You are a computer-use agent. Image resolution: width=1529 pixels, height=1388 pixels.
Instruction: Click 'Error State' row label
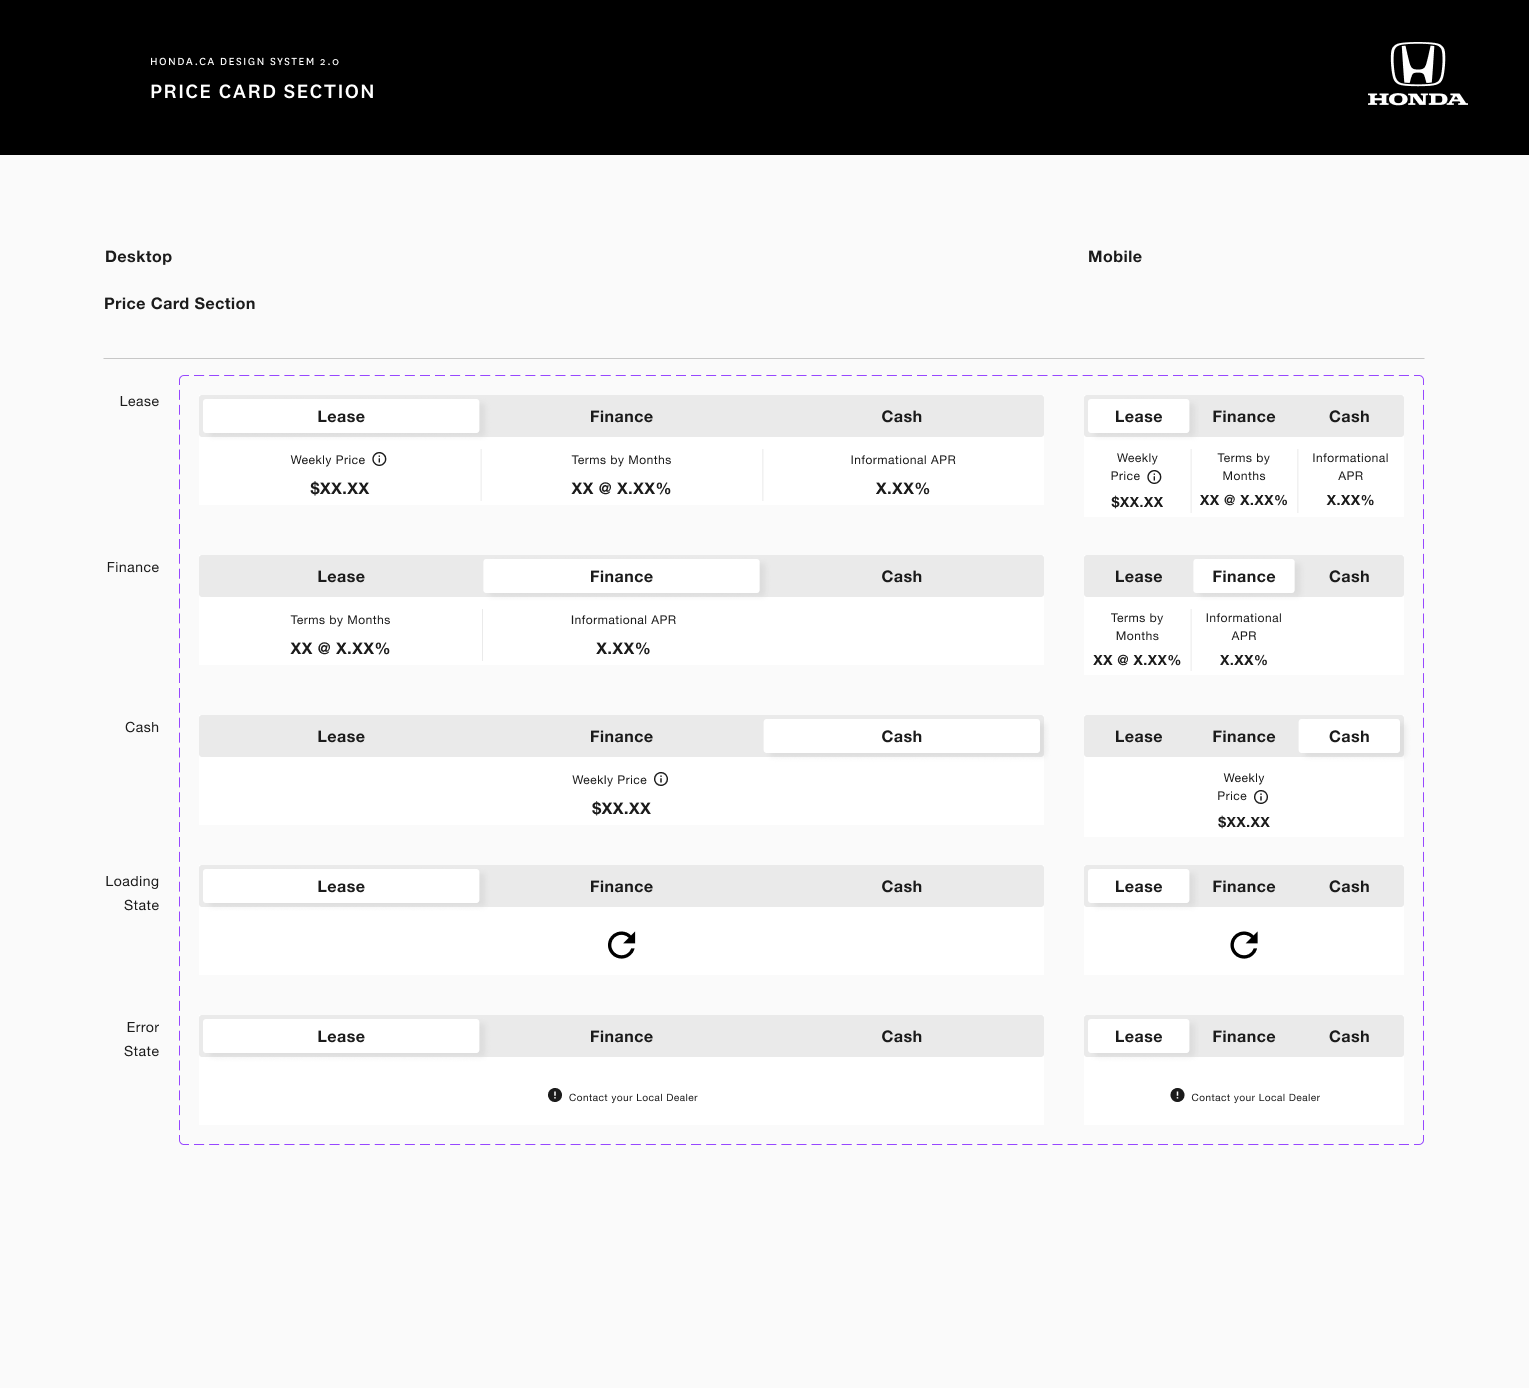pos(142,1039)
